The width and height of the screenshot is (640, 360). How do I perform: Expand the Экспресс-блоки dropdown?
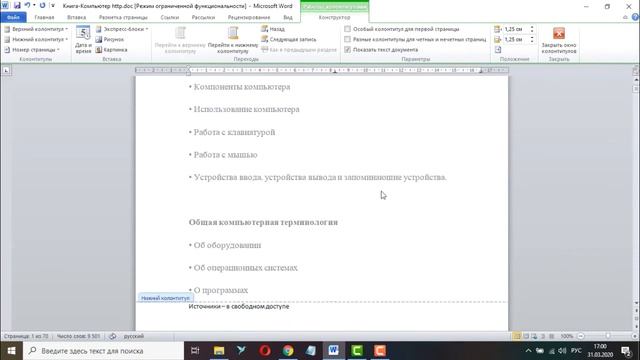(122, 29)
